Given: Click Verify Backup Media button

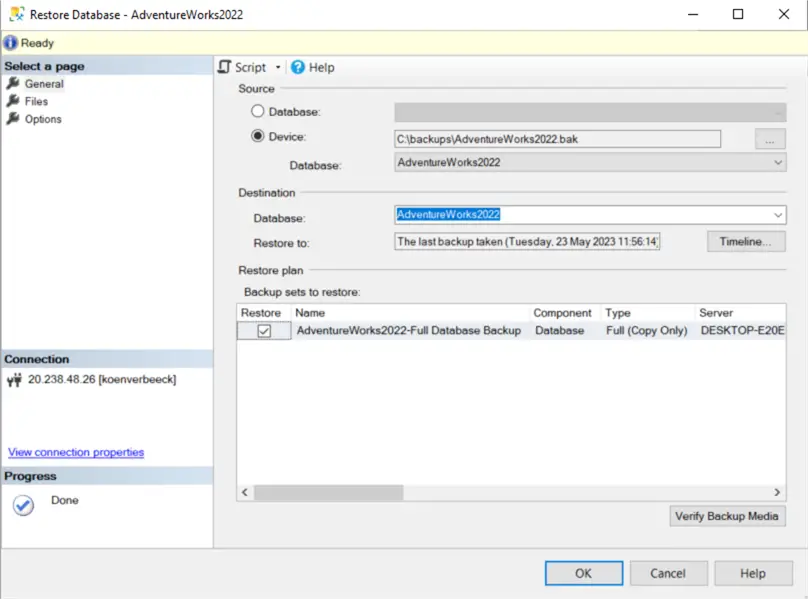Looking at the screenshot, I should click(x=727, y=516).
